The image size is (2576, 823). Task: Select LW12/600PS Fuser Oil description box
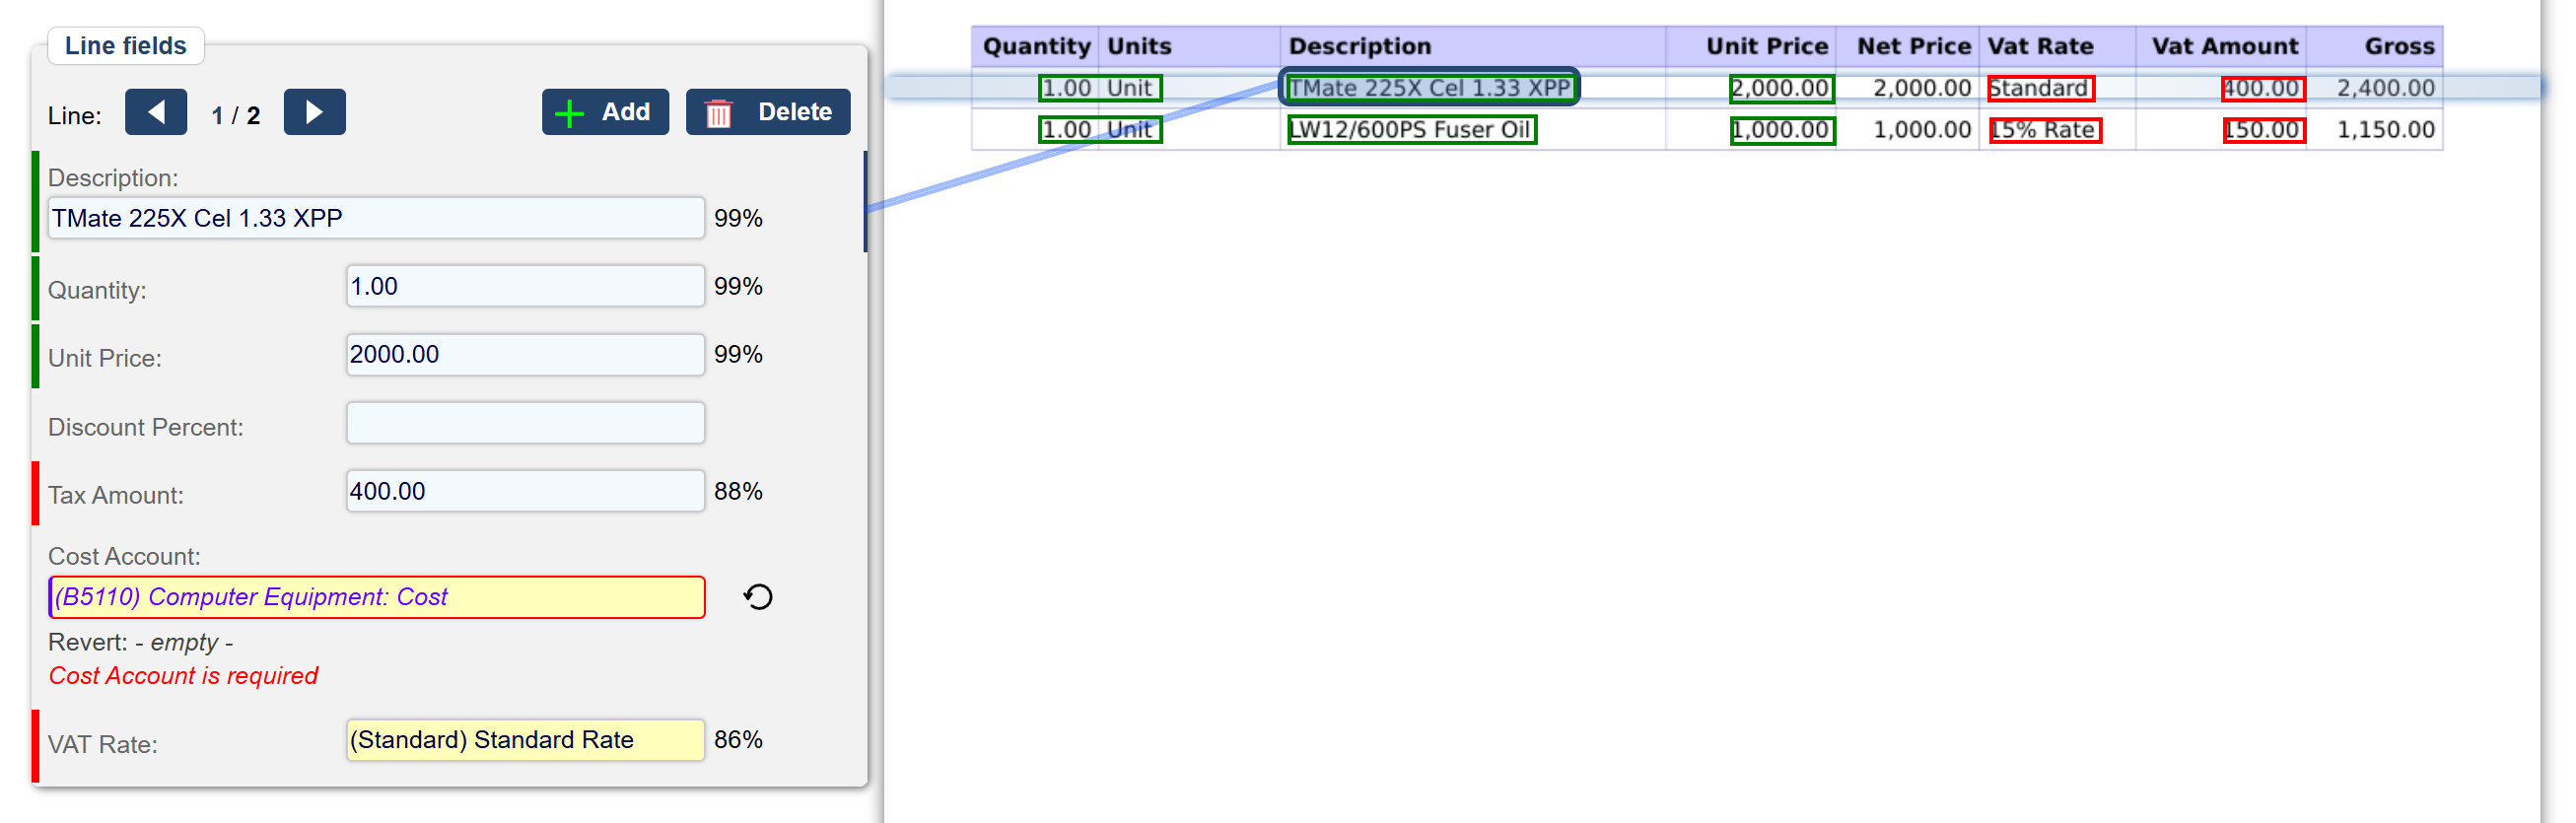coord(1411,130)
